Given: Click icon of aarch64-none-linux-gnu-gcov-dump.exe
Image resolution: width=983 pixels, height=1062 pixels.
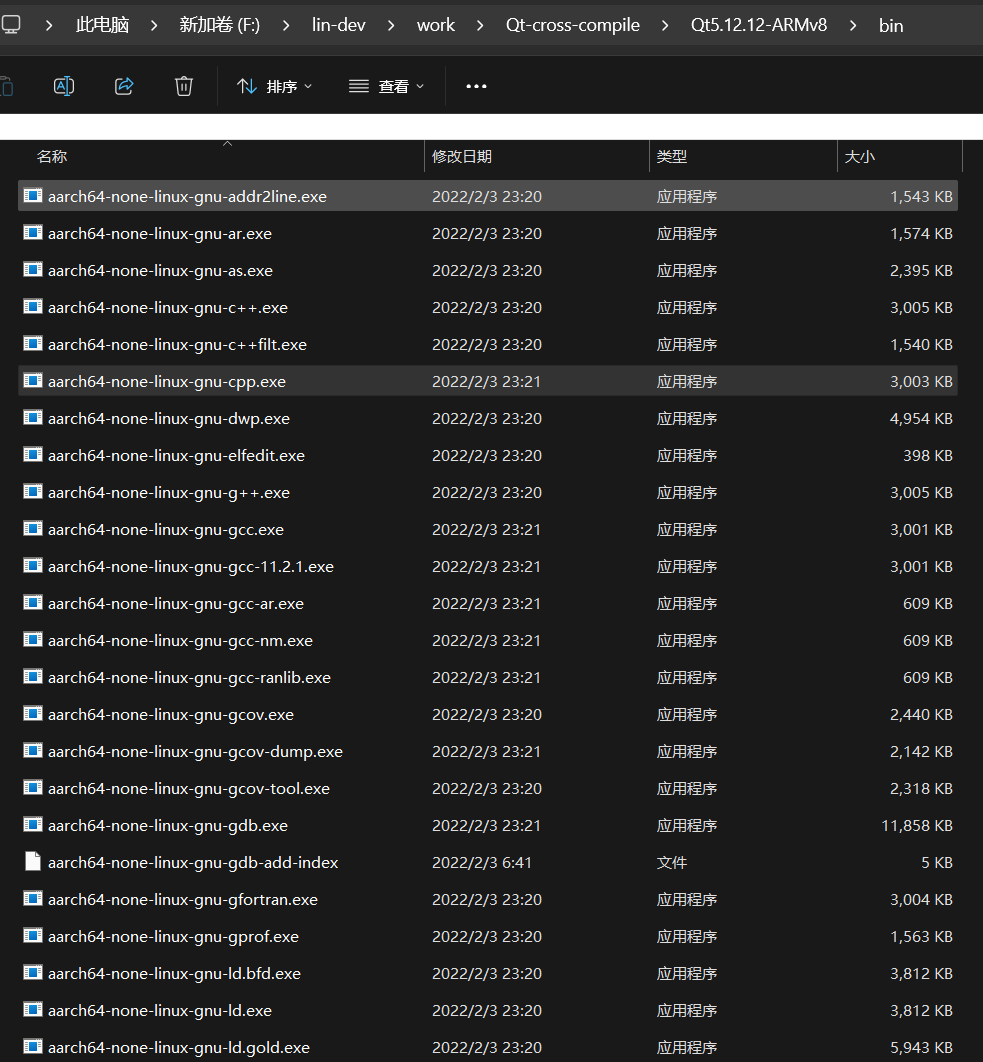Looking at the screenshot, I should (x=33, y=750).
